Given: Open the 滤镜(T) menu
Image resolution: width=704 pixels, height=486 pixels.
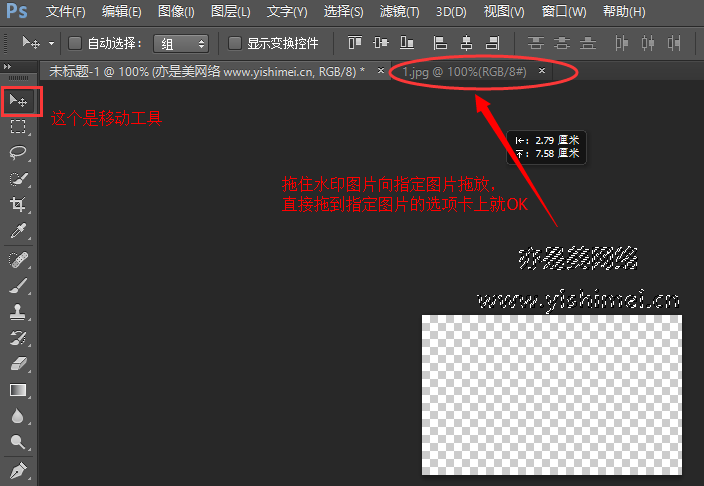Looking at the screenshot, I should 402,12.
